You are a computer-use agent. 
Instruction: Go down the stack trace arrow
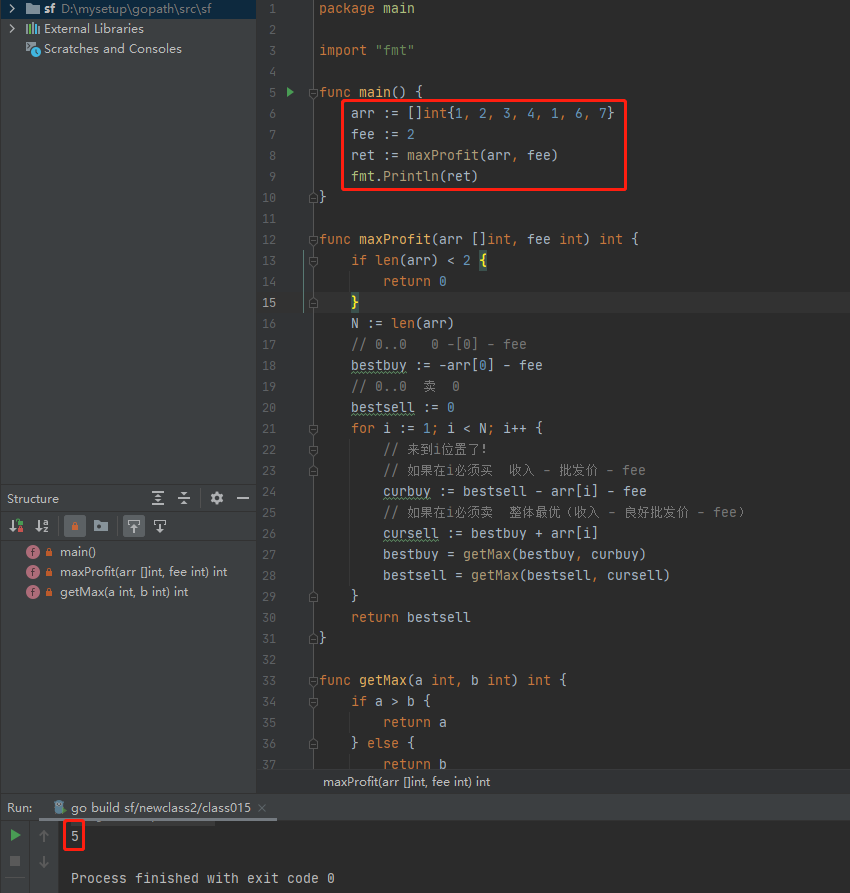coord(44,862)
